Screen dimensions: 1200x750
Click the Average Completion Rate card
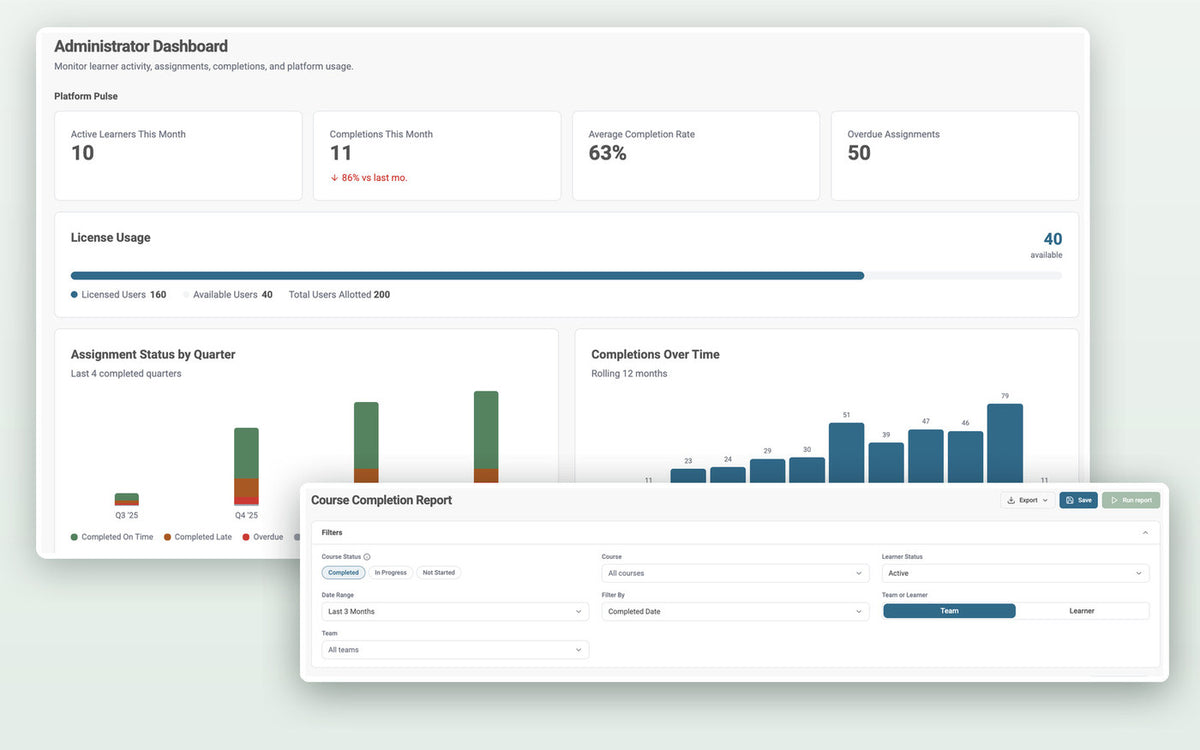tap(696, 156)
